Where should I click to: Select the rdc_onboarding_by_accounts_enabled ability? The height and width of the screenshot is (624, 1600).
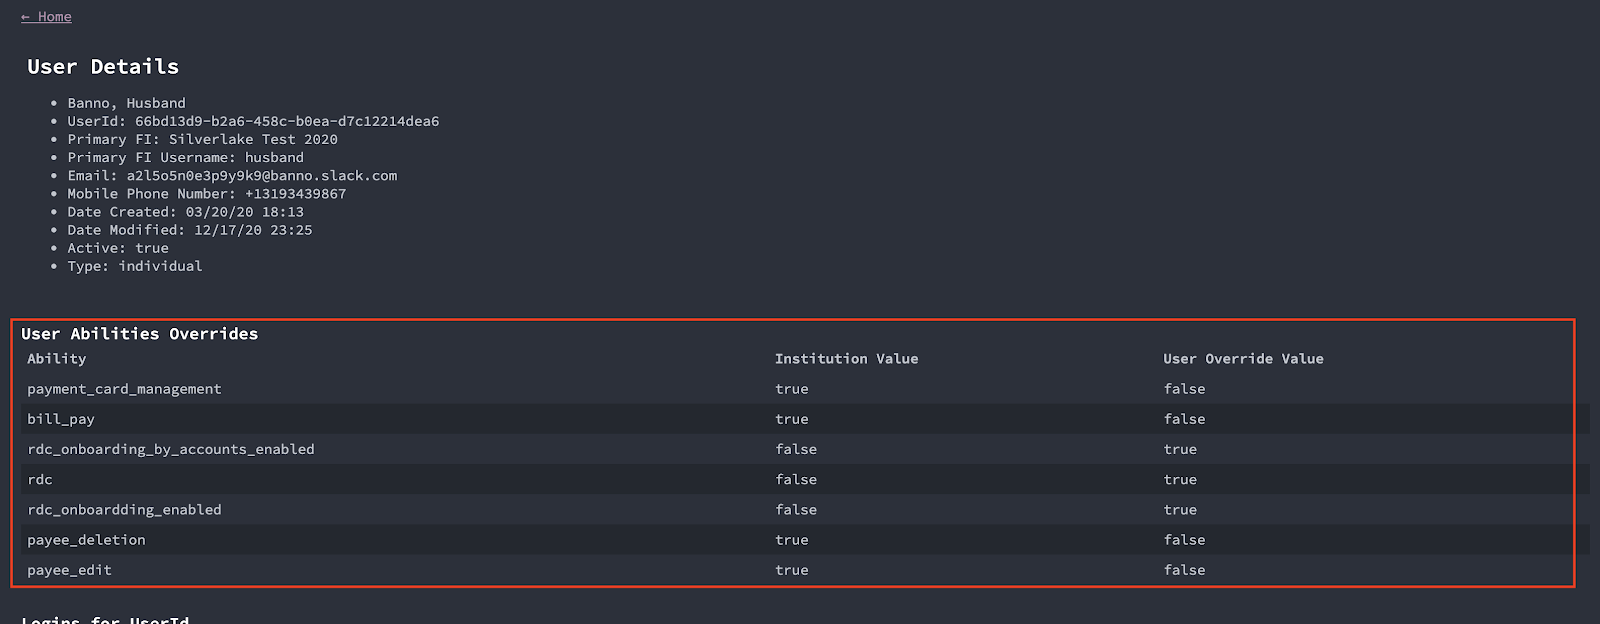[x=171, y=449]
